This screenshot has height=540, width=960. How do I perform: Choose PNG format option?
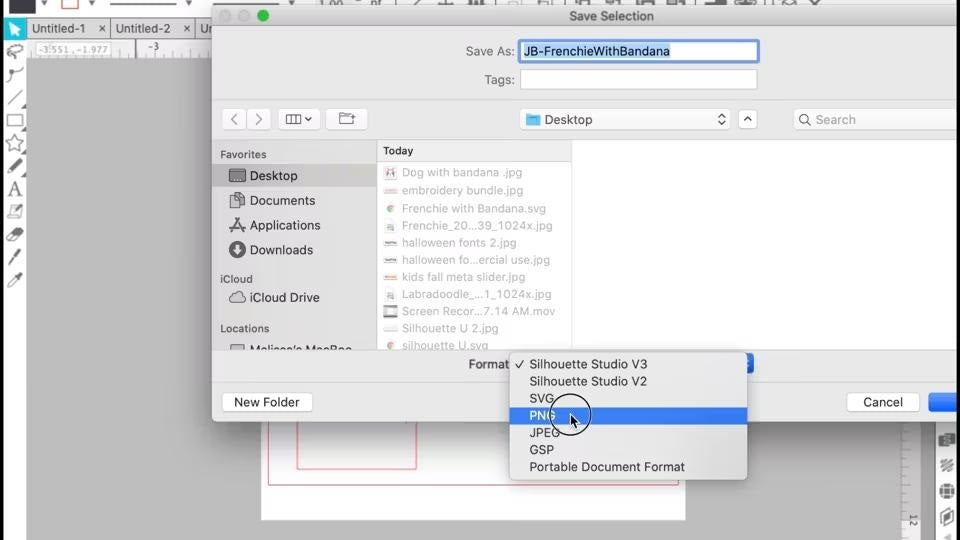point(628,416)
